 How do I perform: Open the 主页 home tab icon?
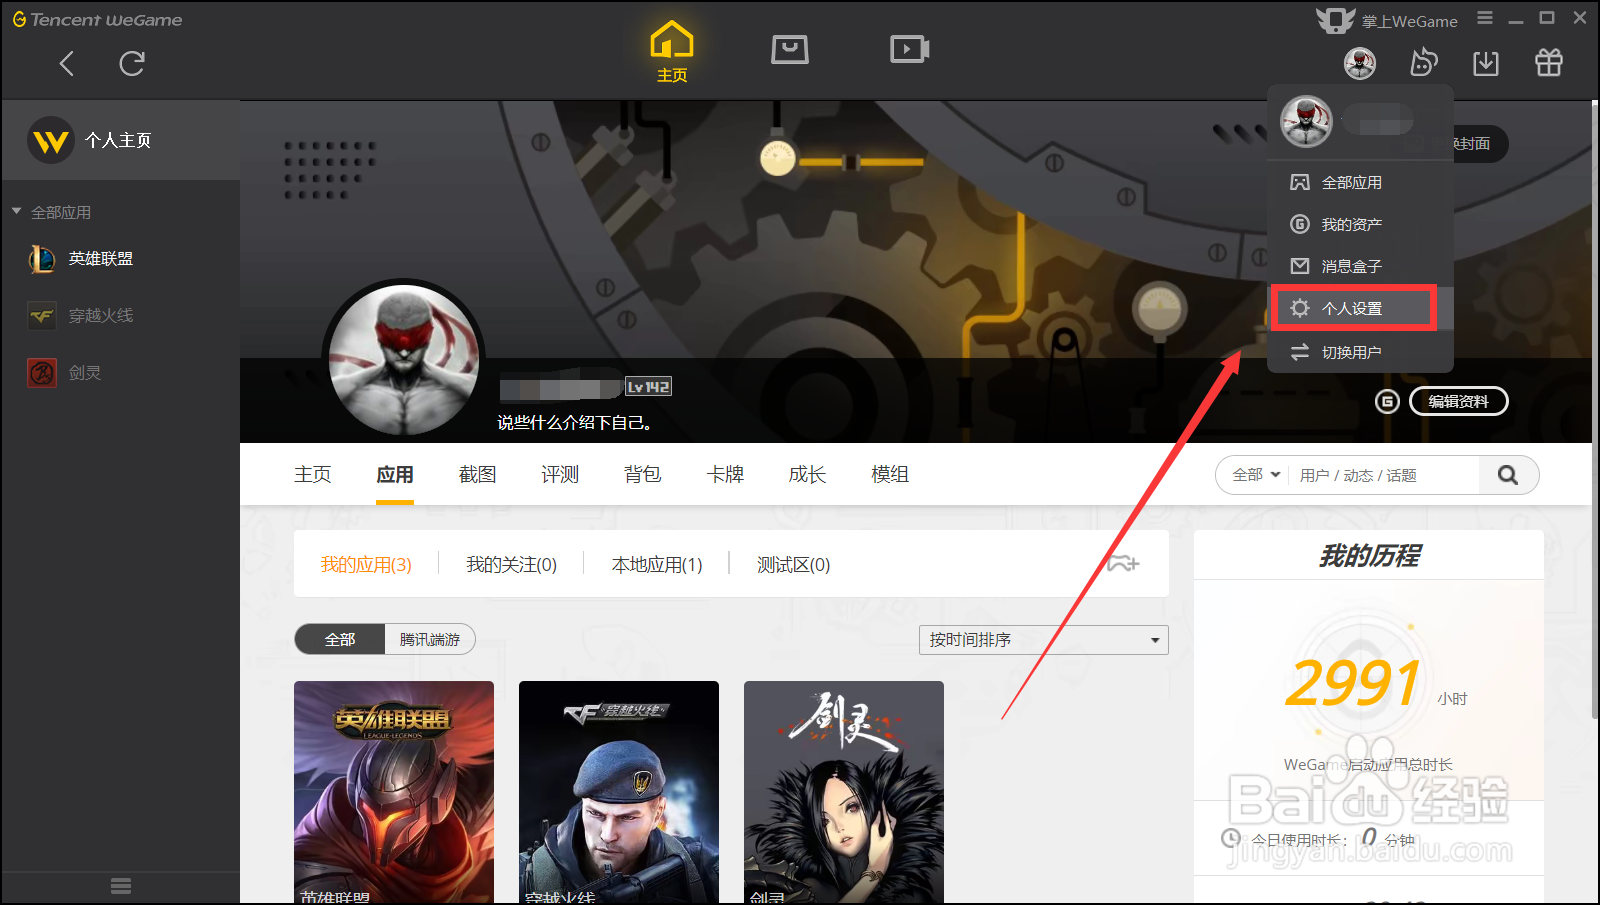(x=672, y=52)
